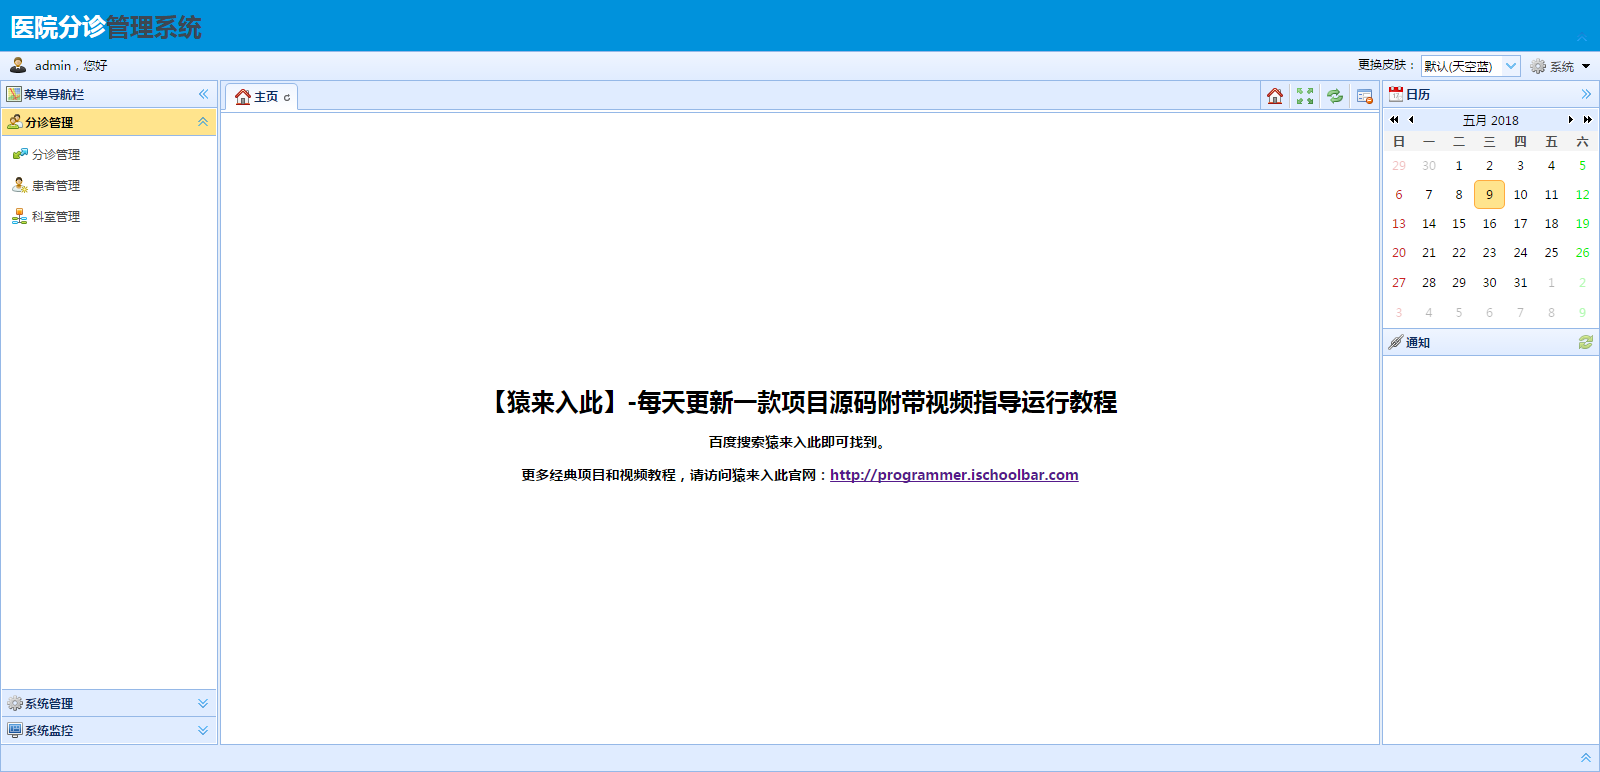Screen dimensions: 1600x772
Task: Select day 28 in the calendar
Action: tap(1428, 282)
